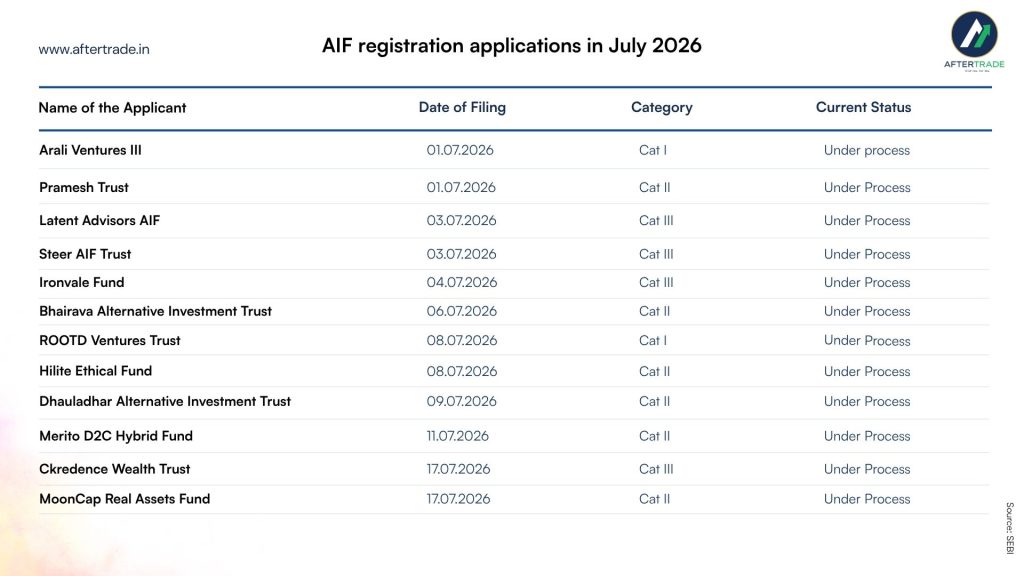Click the filing date of Ckredence Wealth Trust
The image size is (1024, 576).
click(x=458, y=469)
